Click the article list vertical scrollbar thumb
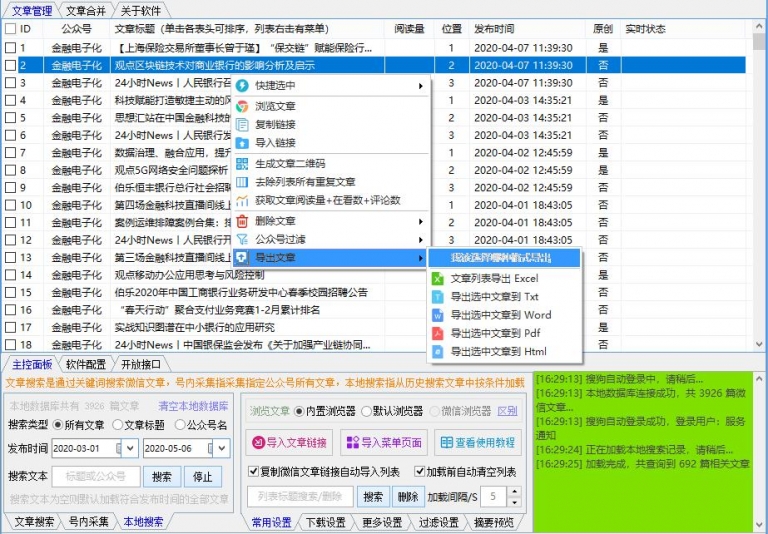Image resolution: width=768 pixels, height=534 pixels. tap(759, 43)
